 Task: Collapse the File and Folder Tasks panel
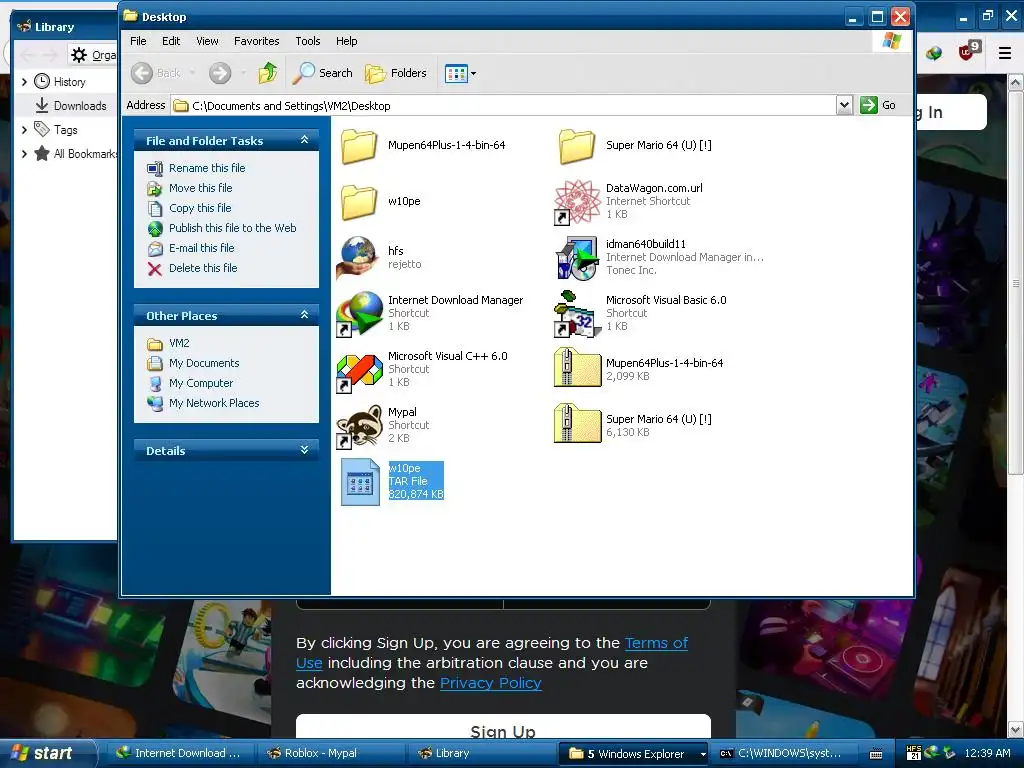[x=304, y=140]
